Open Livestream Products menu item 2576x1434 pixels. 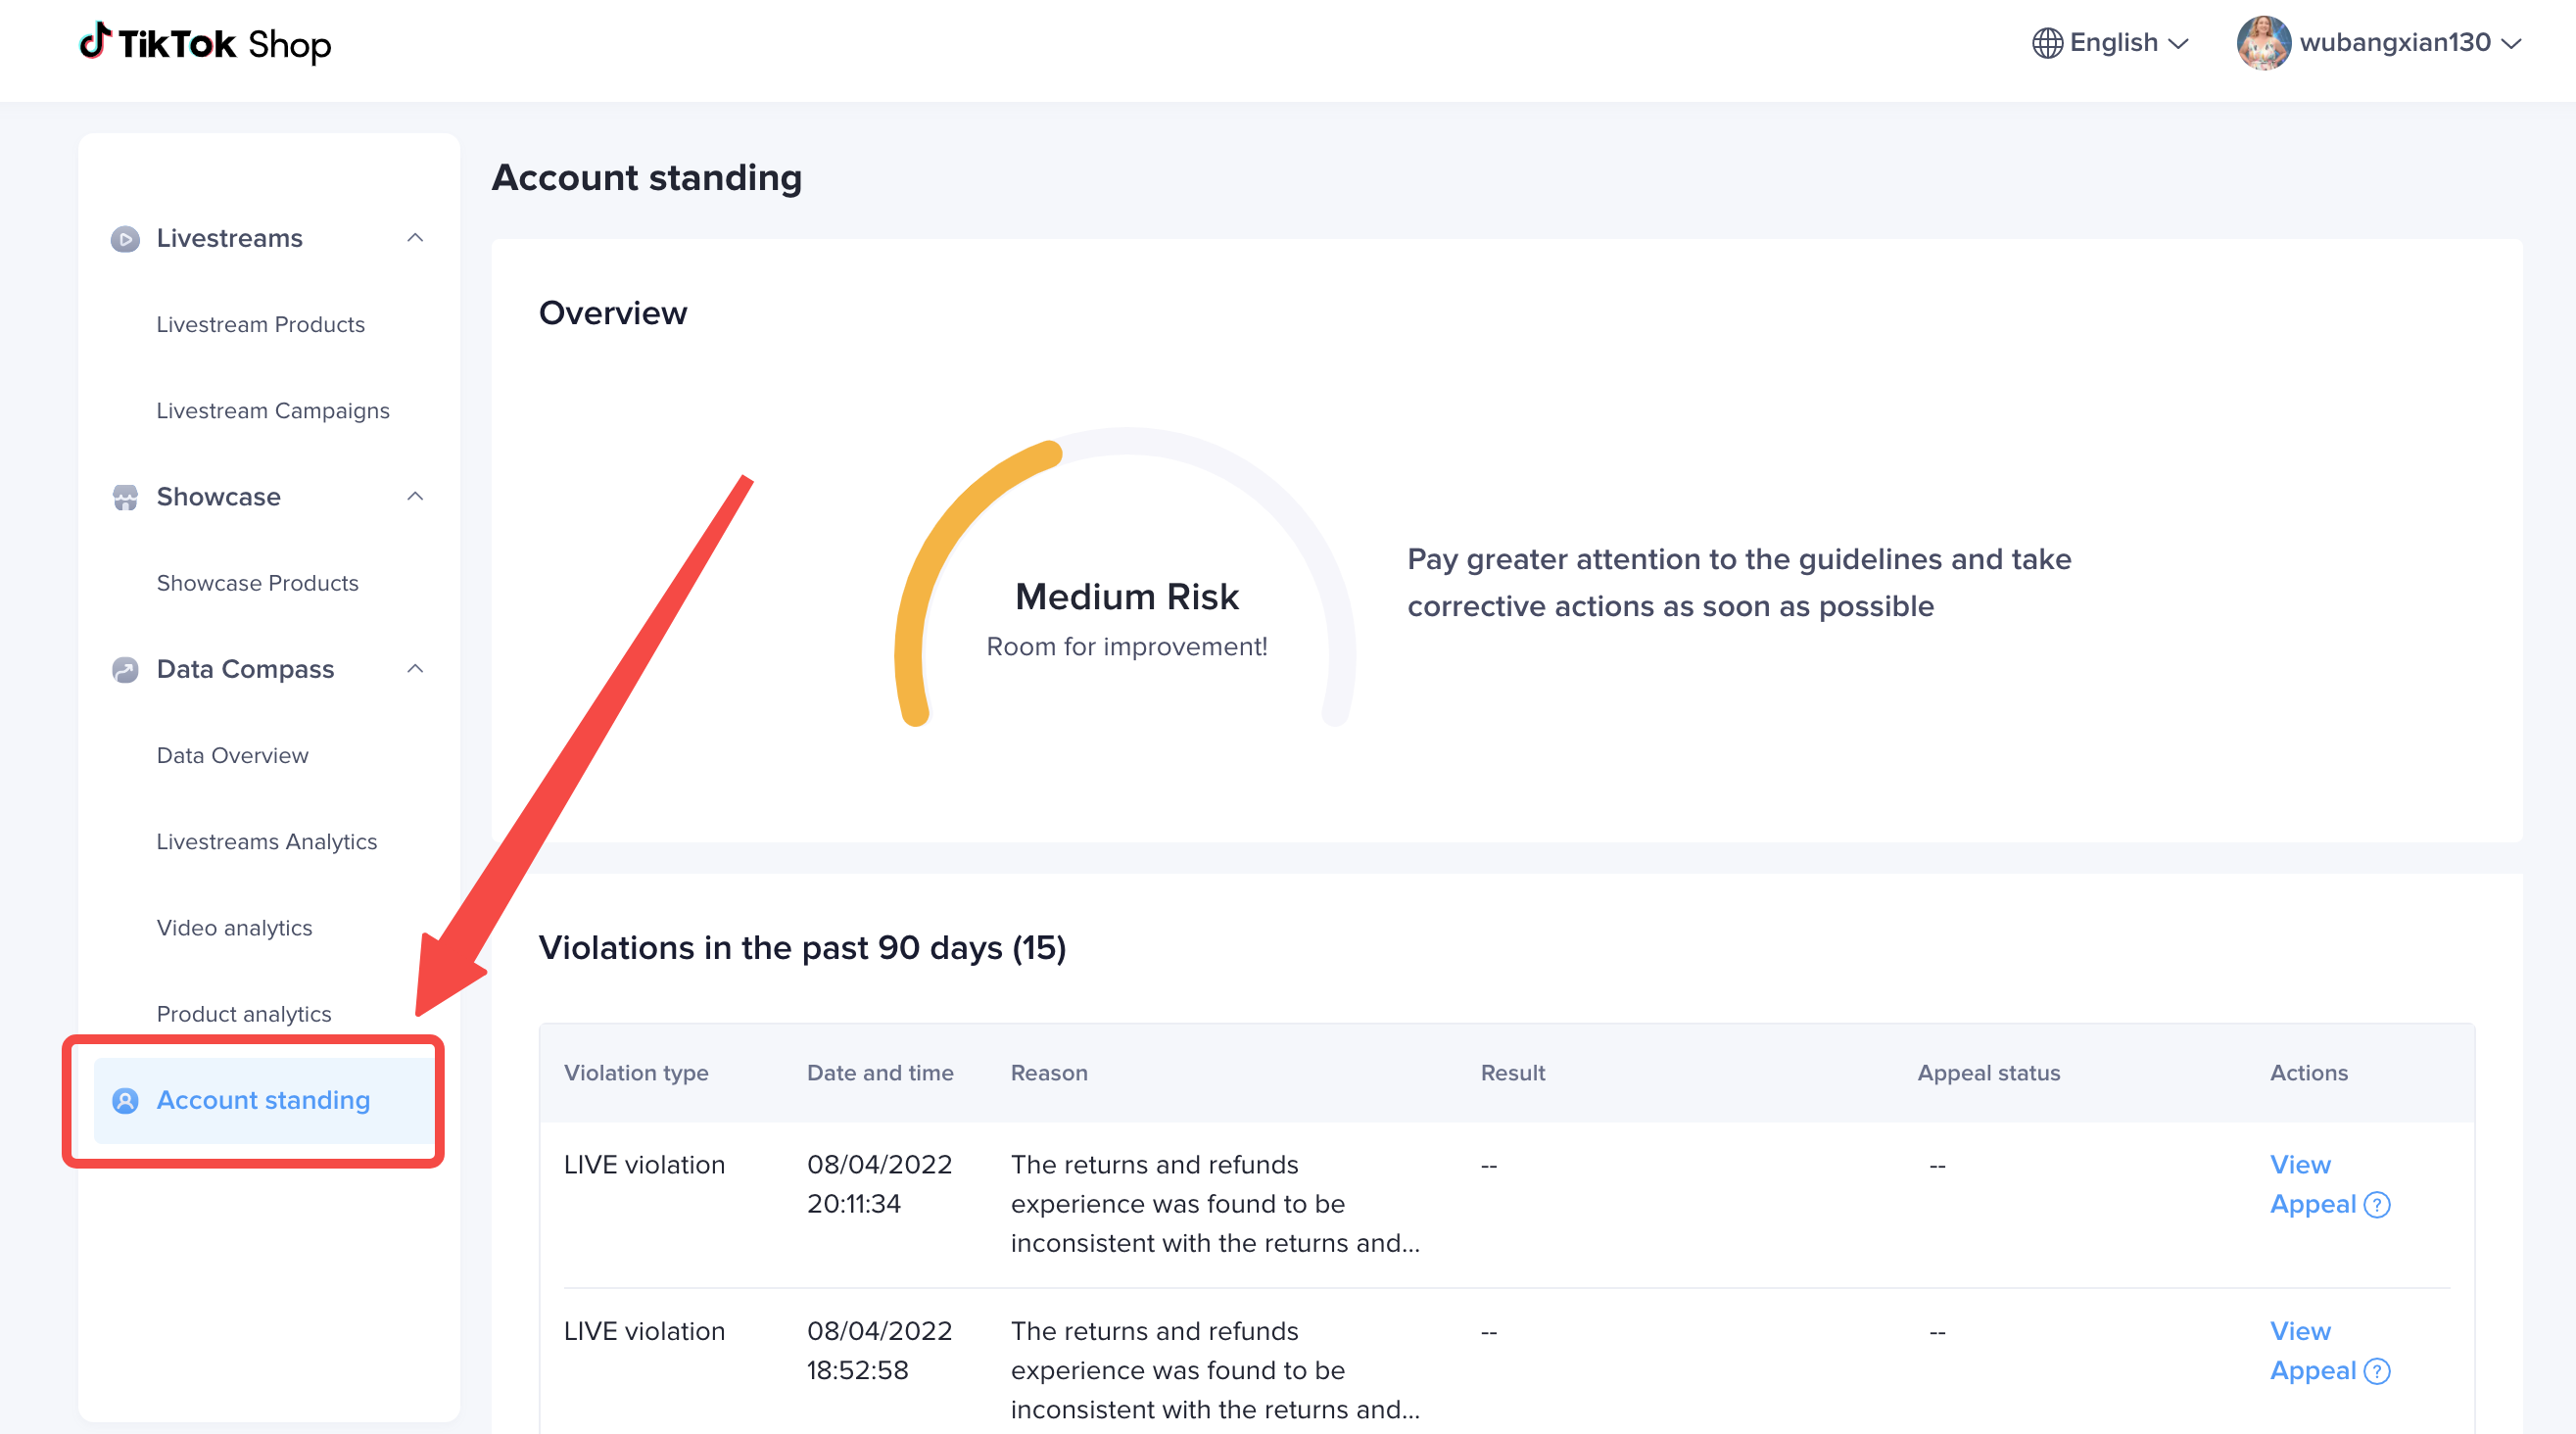[260, 325]
